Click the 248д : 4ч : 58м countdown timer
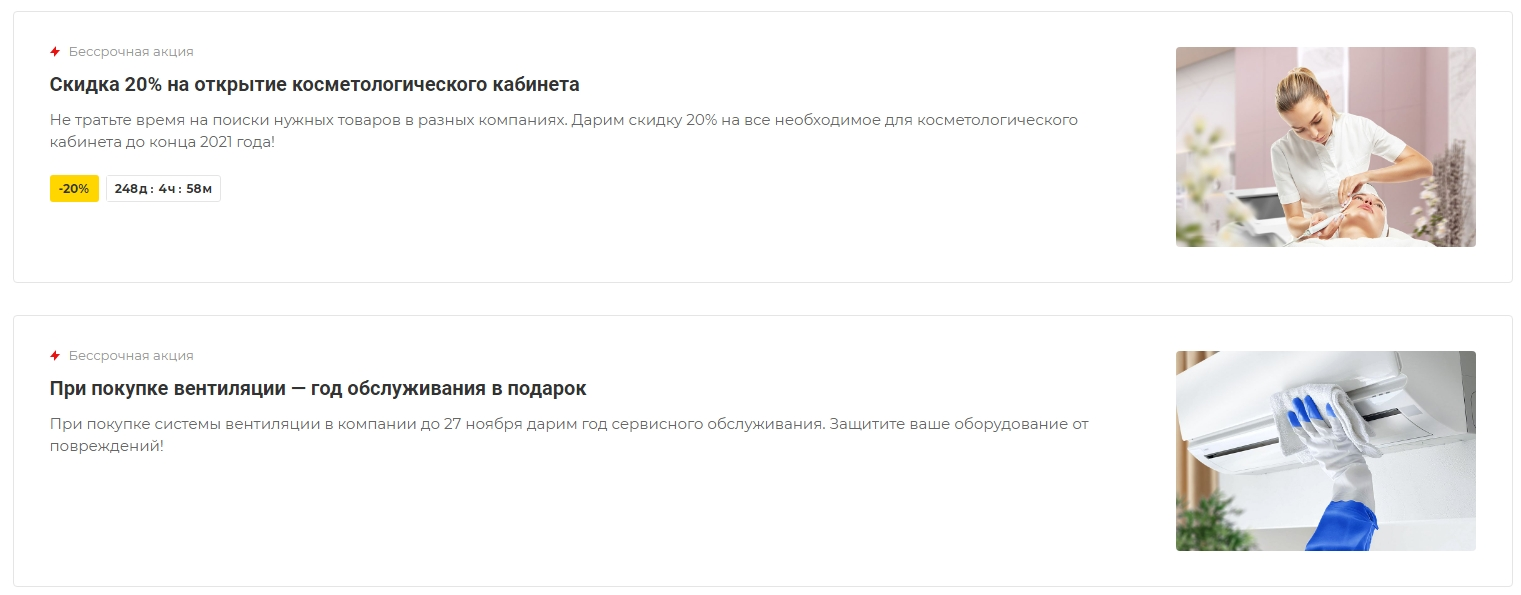The width and height of the screenshot is (1521, 595). (x=163, y=189)
